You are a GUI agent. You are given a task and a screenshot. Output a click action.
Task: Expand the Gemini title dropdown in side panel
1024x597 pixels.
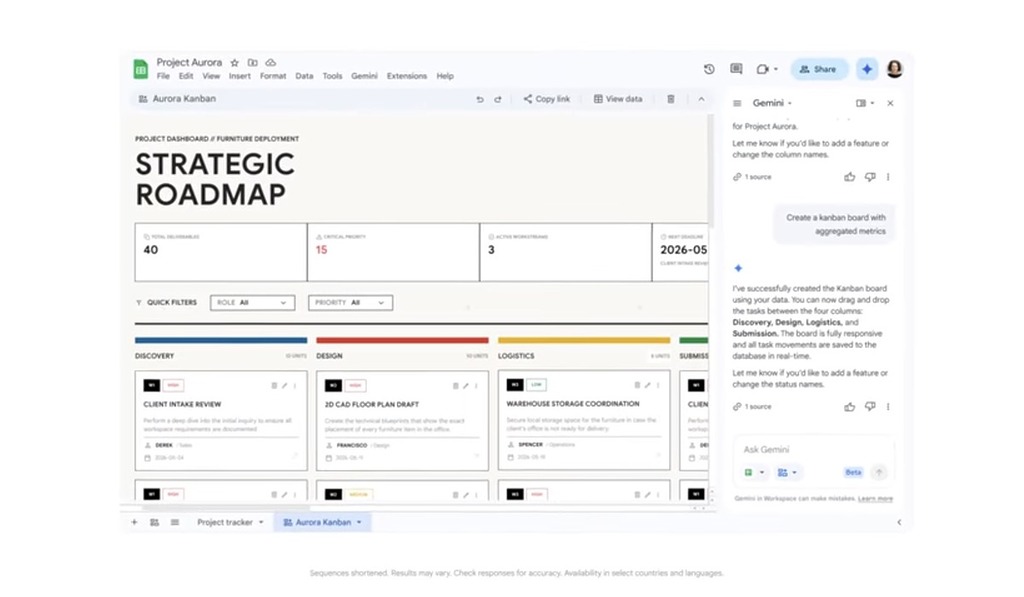tap(789, 103)
